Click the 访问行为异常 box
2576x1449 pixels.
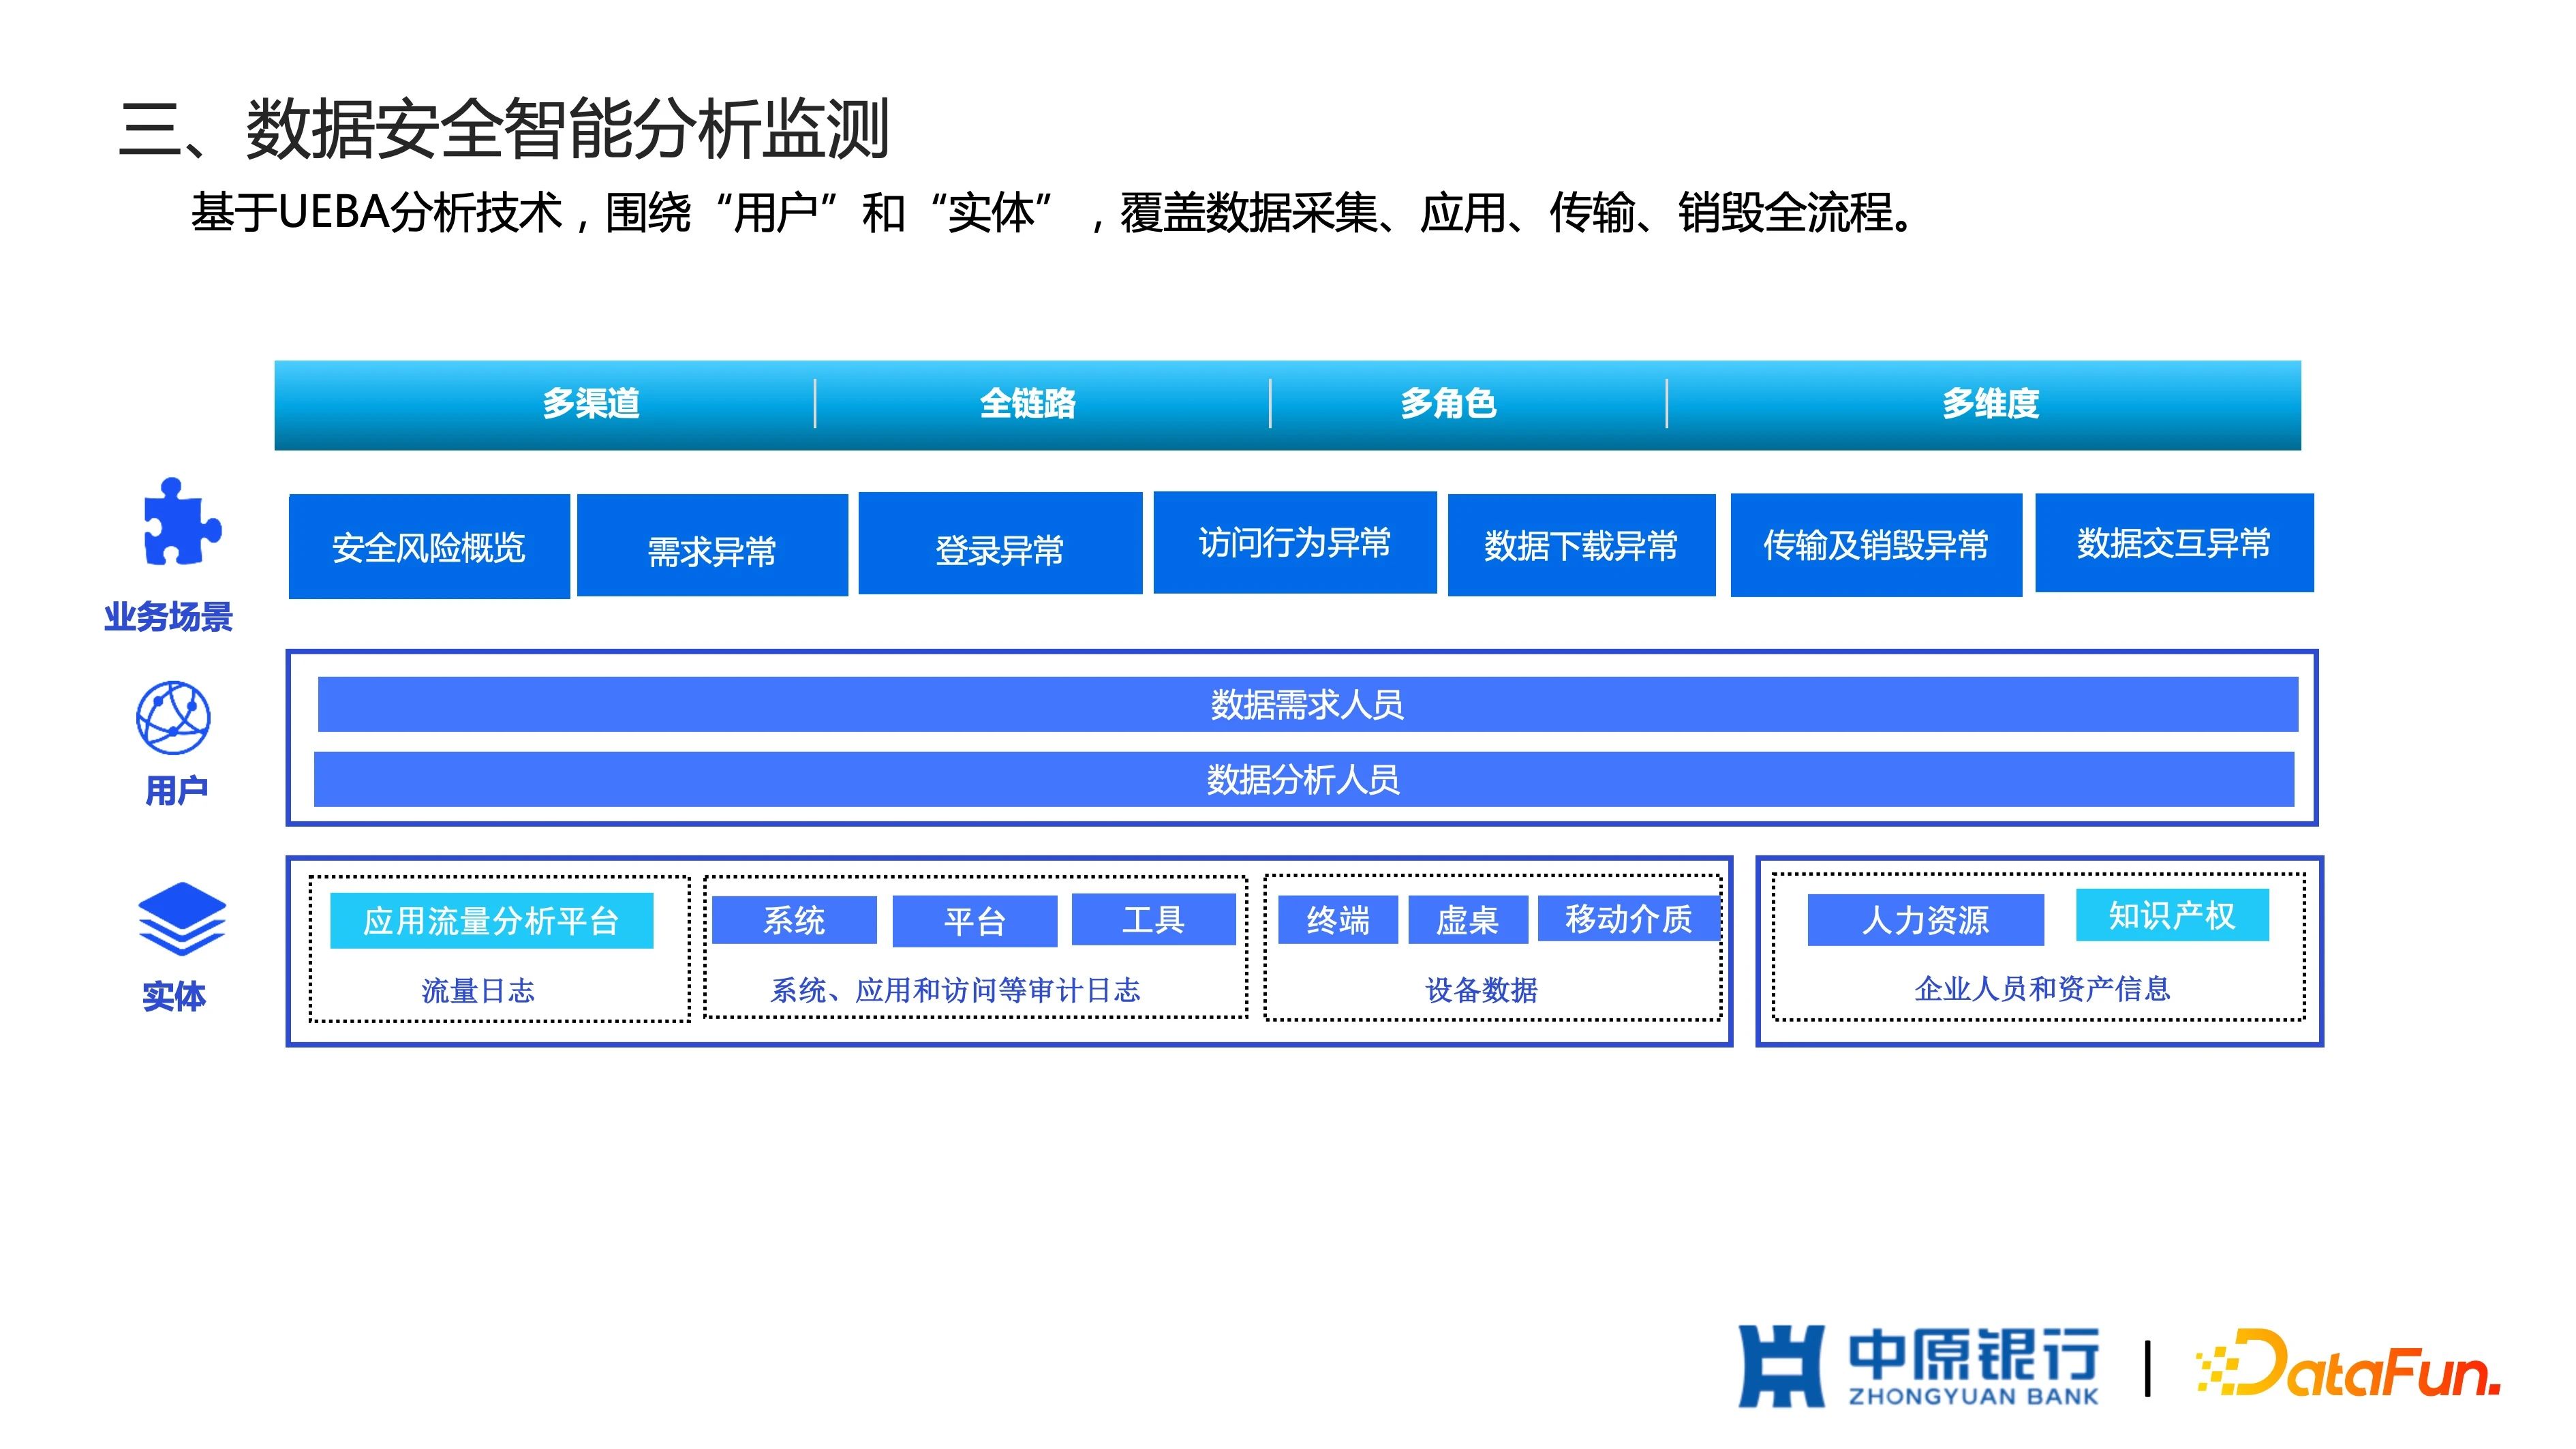point(1295,543)
